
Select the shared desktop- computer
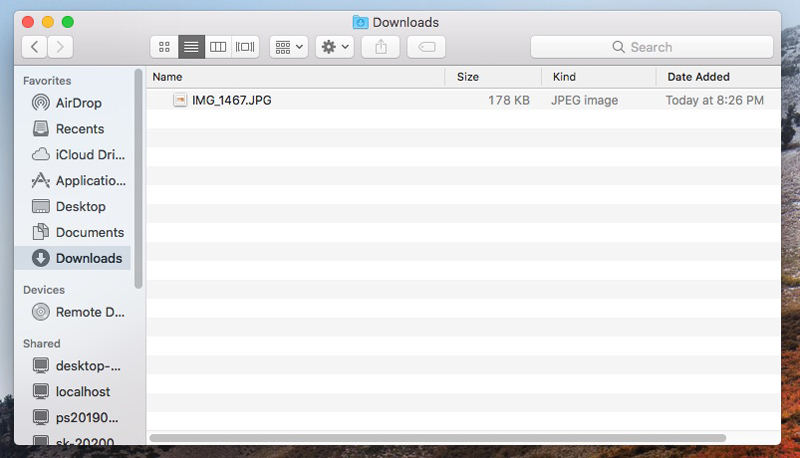pos(72,366)
